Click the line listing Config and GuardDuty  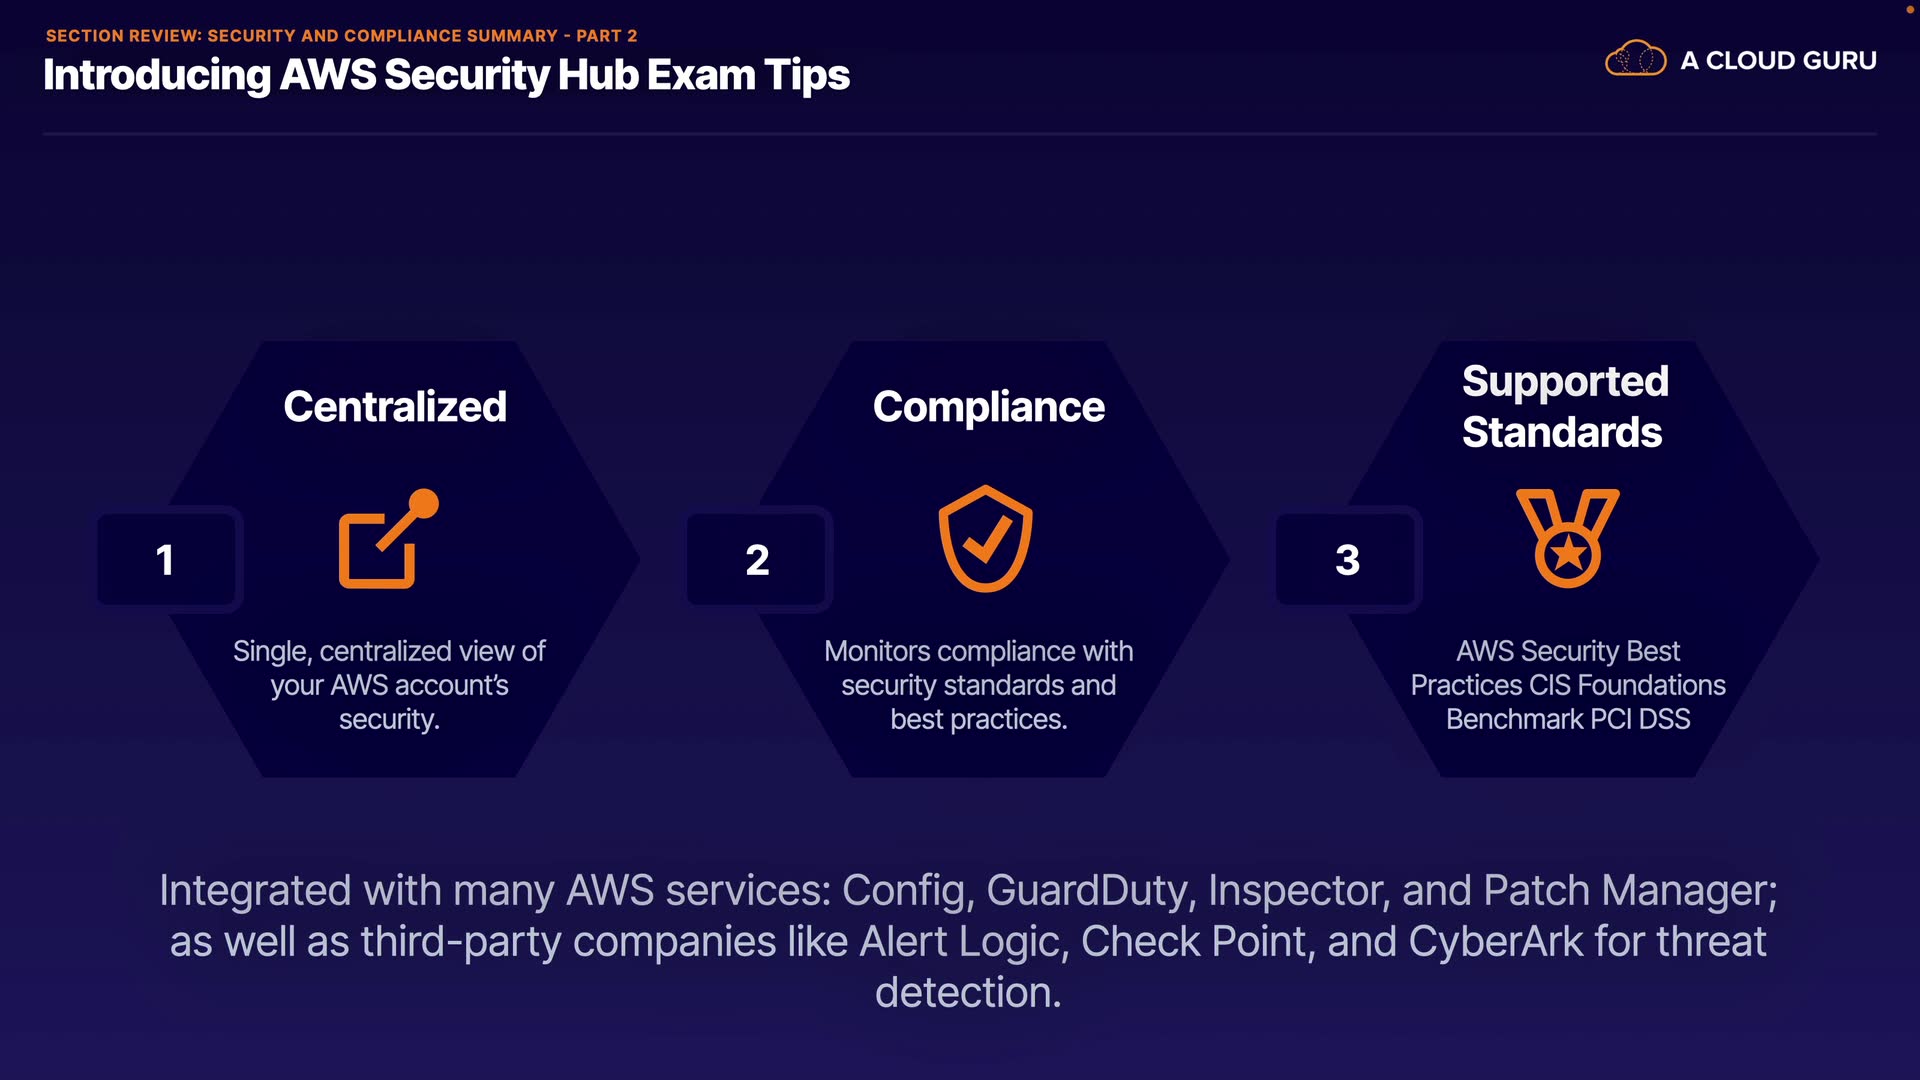tap(967, 891)
